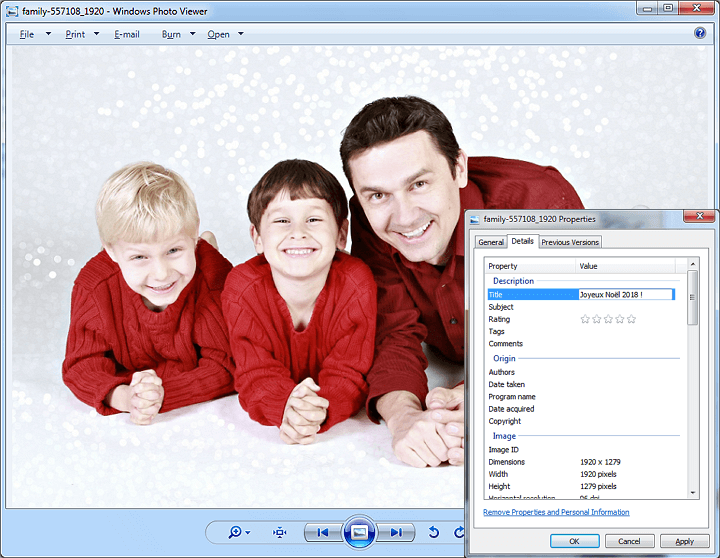
Task: Open the Burn menu
Action: coord(171,34)
